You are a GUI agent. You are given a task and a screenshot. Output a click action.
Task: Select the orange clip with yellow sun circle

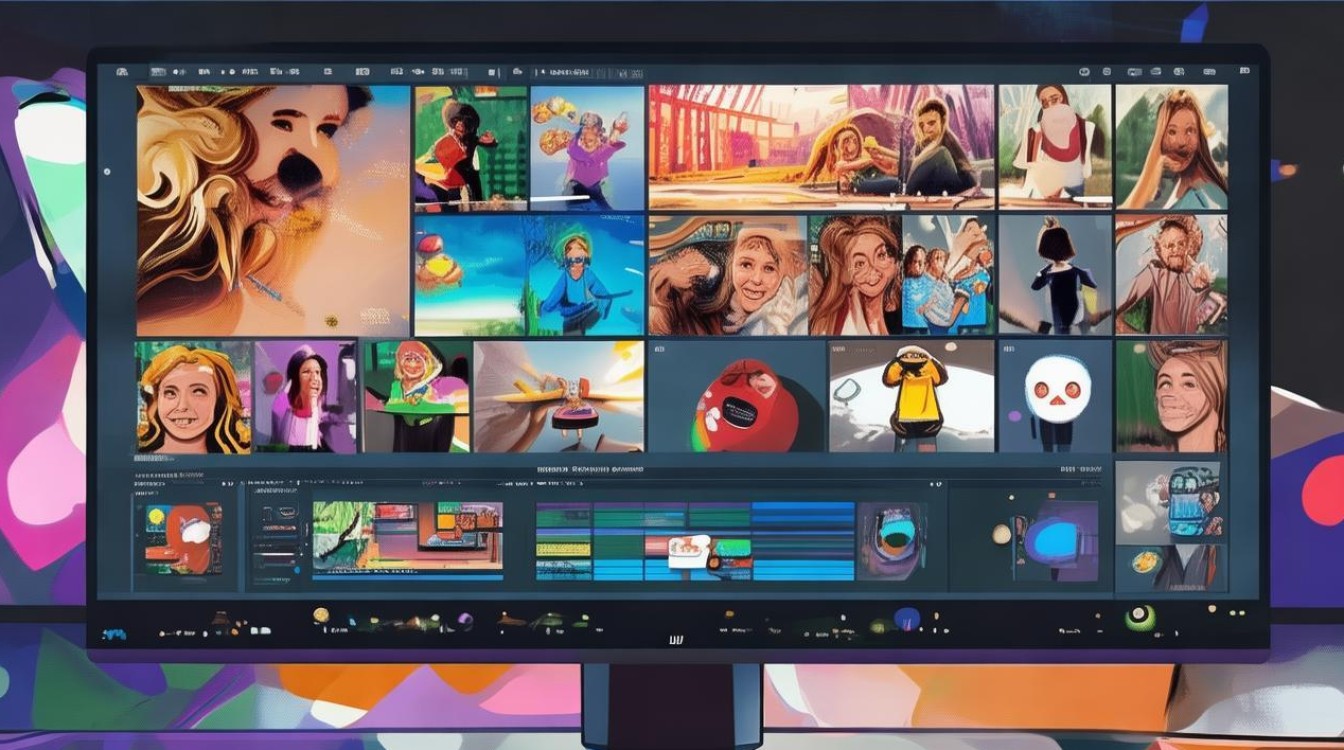click(x=185, y=537)
